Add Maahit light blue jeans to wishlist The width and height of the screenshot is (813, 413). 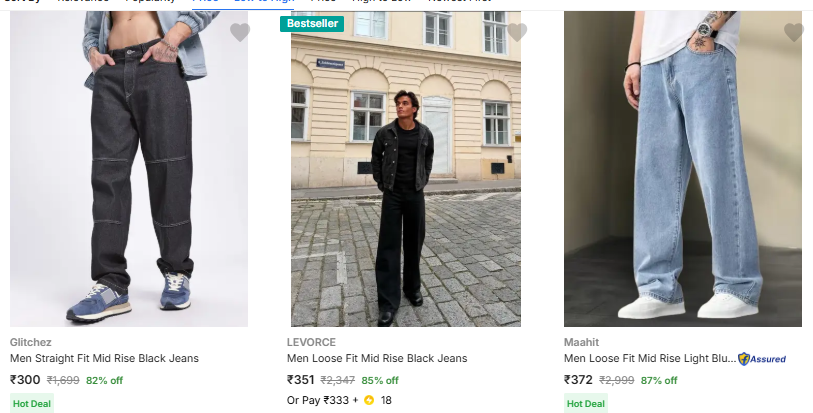tap(794, 33)
